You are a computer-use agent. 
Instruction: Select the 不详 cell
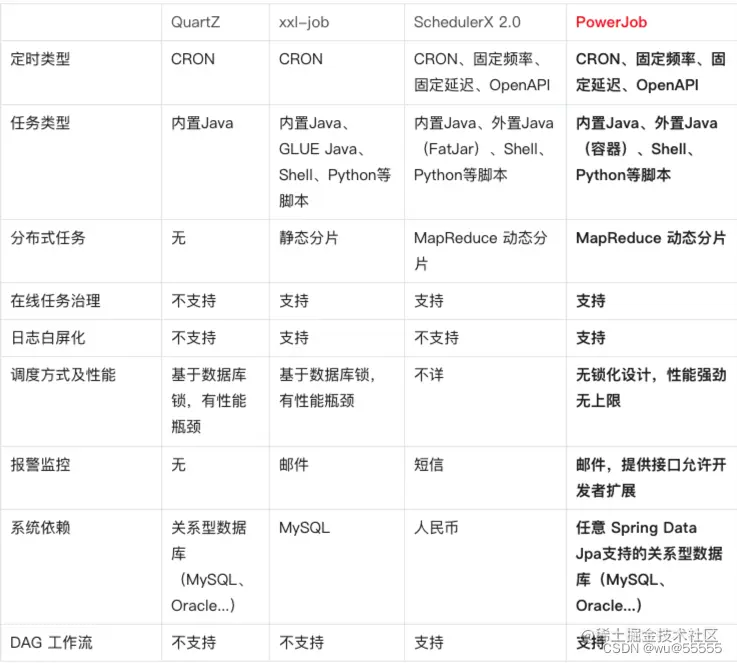tap(429, 374)
